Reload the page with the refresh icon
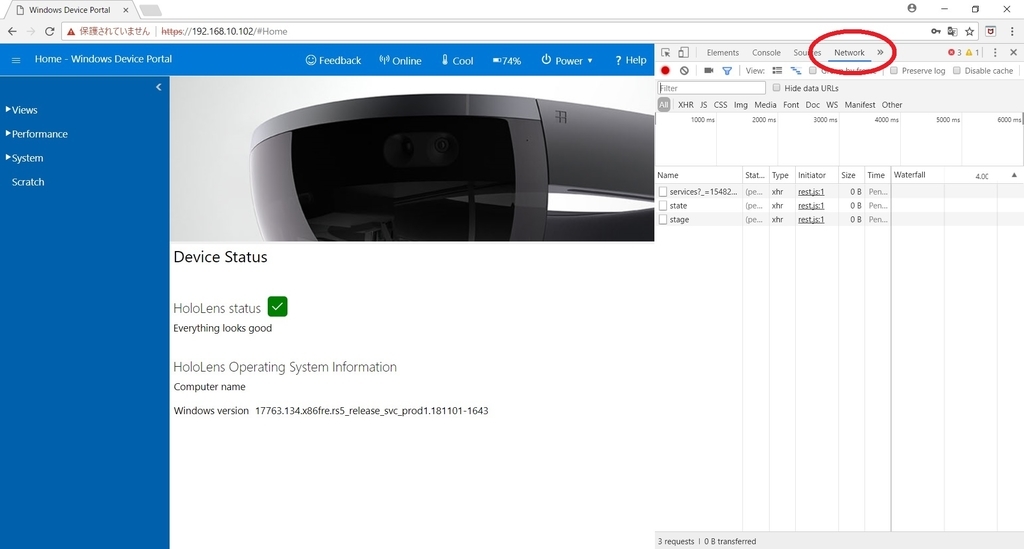The height and width of the screenshot is (549, 1024). 50,31
